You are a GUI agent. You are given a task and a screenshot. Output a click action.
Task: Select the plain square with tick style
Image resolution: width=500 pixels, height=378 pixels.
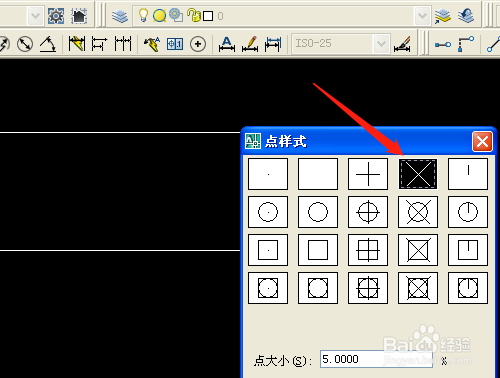468,250
